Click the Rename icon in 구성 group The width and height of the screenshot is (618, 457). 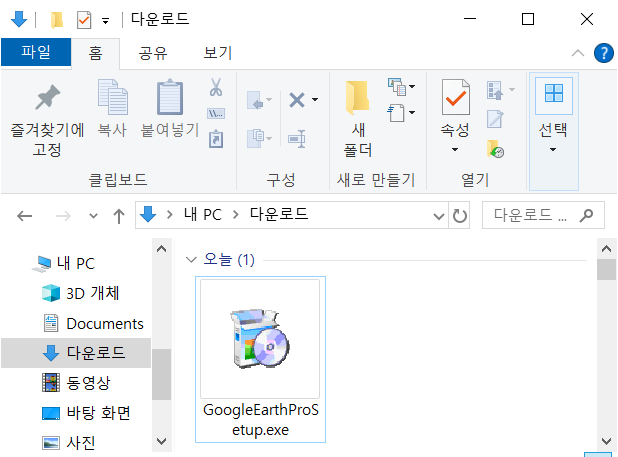[297, 139]
